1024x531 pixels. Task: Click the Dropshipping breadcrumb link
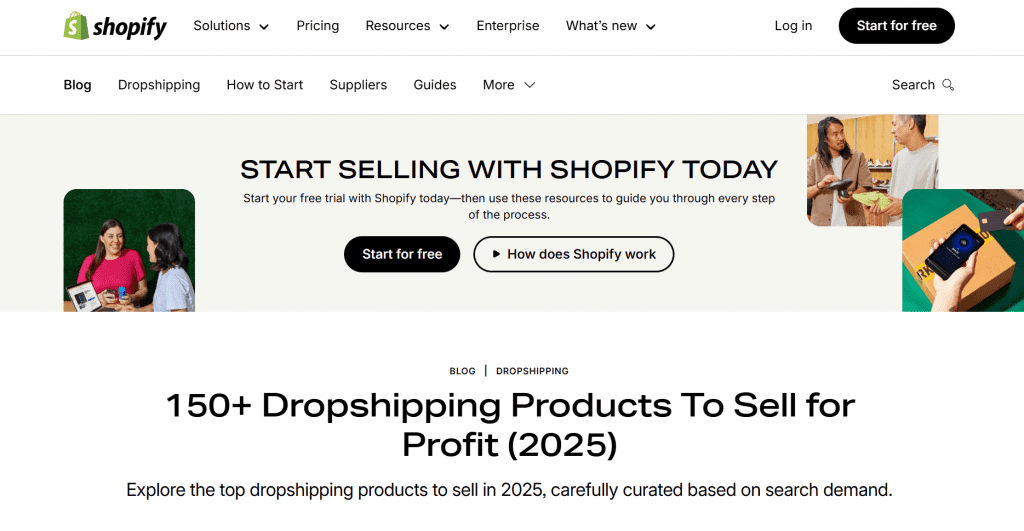(532, 371)
